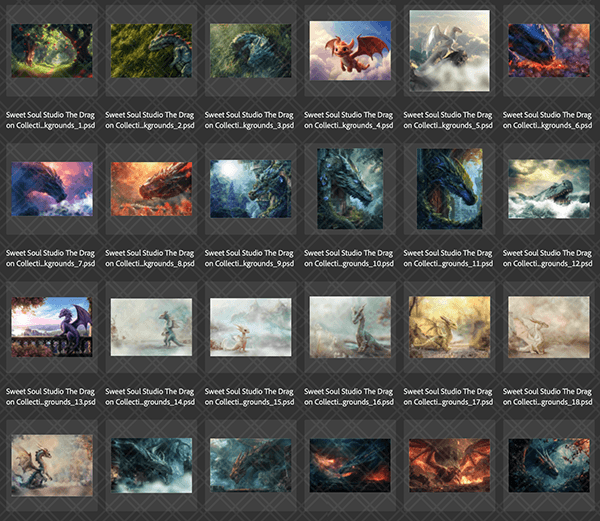The image size is (600, 521).
Task: Select thumbnail for grounds_16.psd
Action: [350, 327]
